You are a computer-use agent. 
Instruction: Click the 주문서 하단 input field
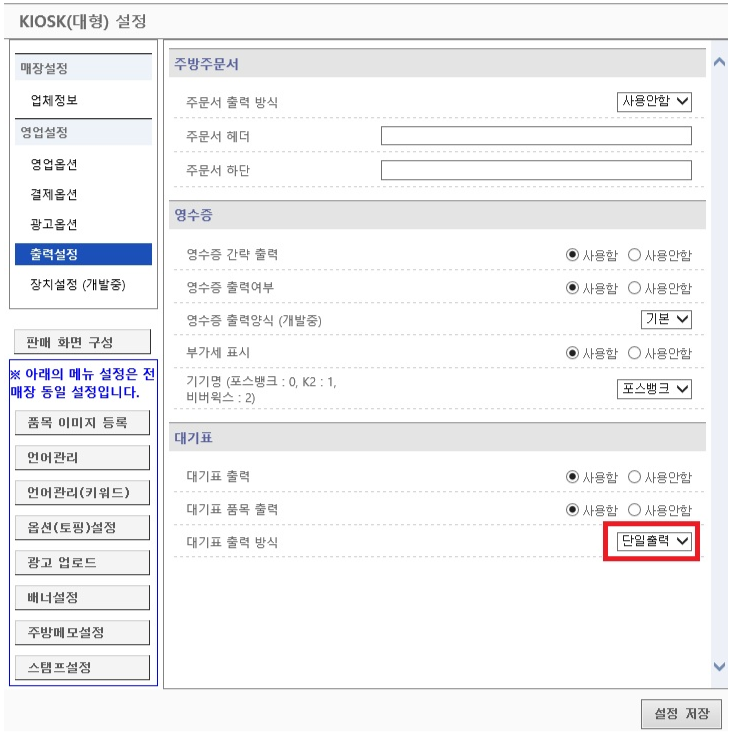click(x=536, y=170)
